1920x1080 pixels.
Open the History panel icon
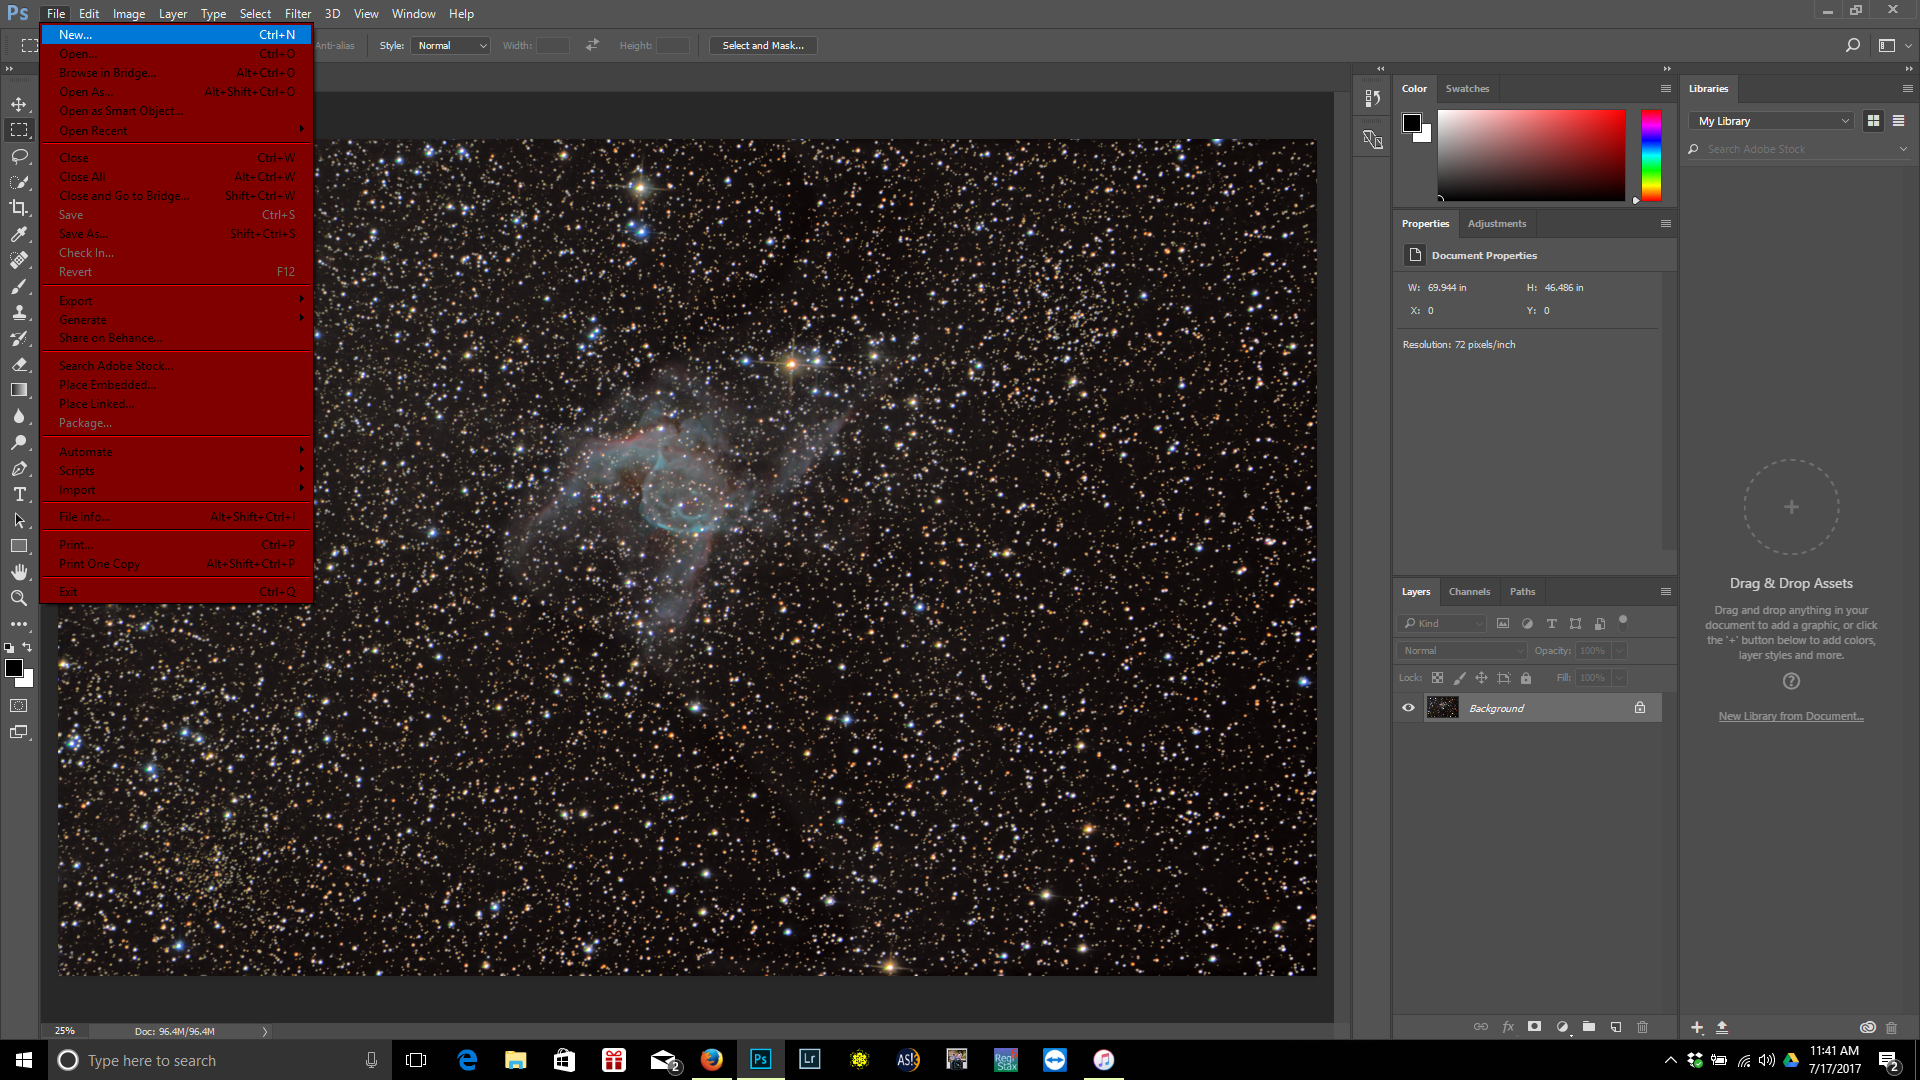click(1372, 98)
